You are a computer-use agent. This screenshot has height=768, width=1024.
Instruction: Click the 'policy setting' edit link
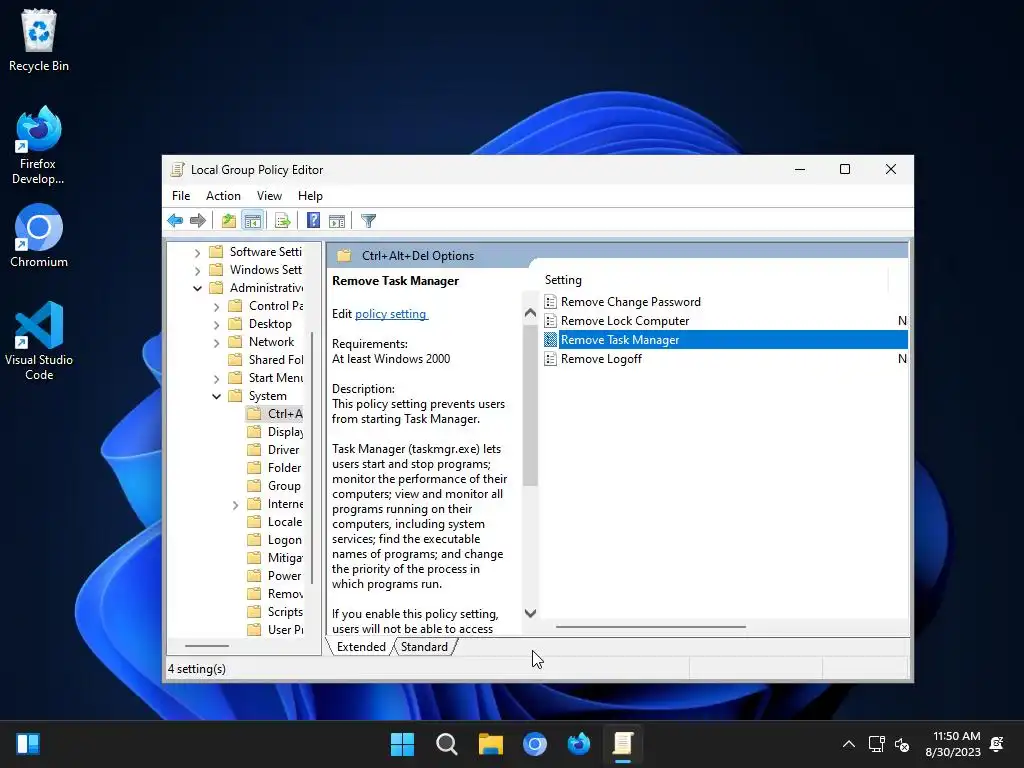pyautogui.click(x=391, y=313)
